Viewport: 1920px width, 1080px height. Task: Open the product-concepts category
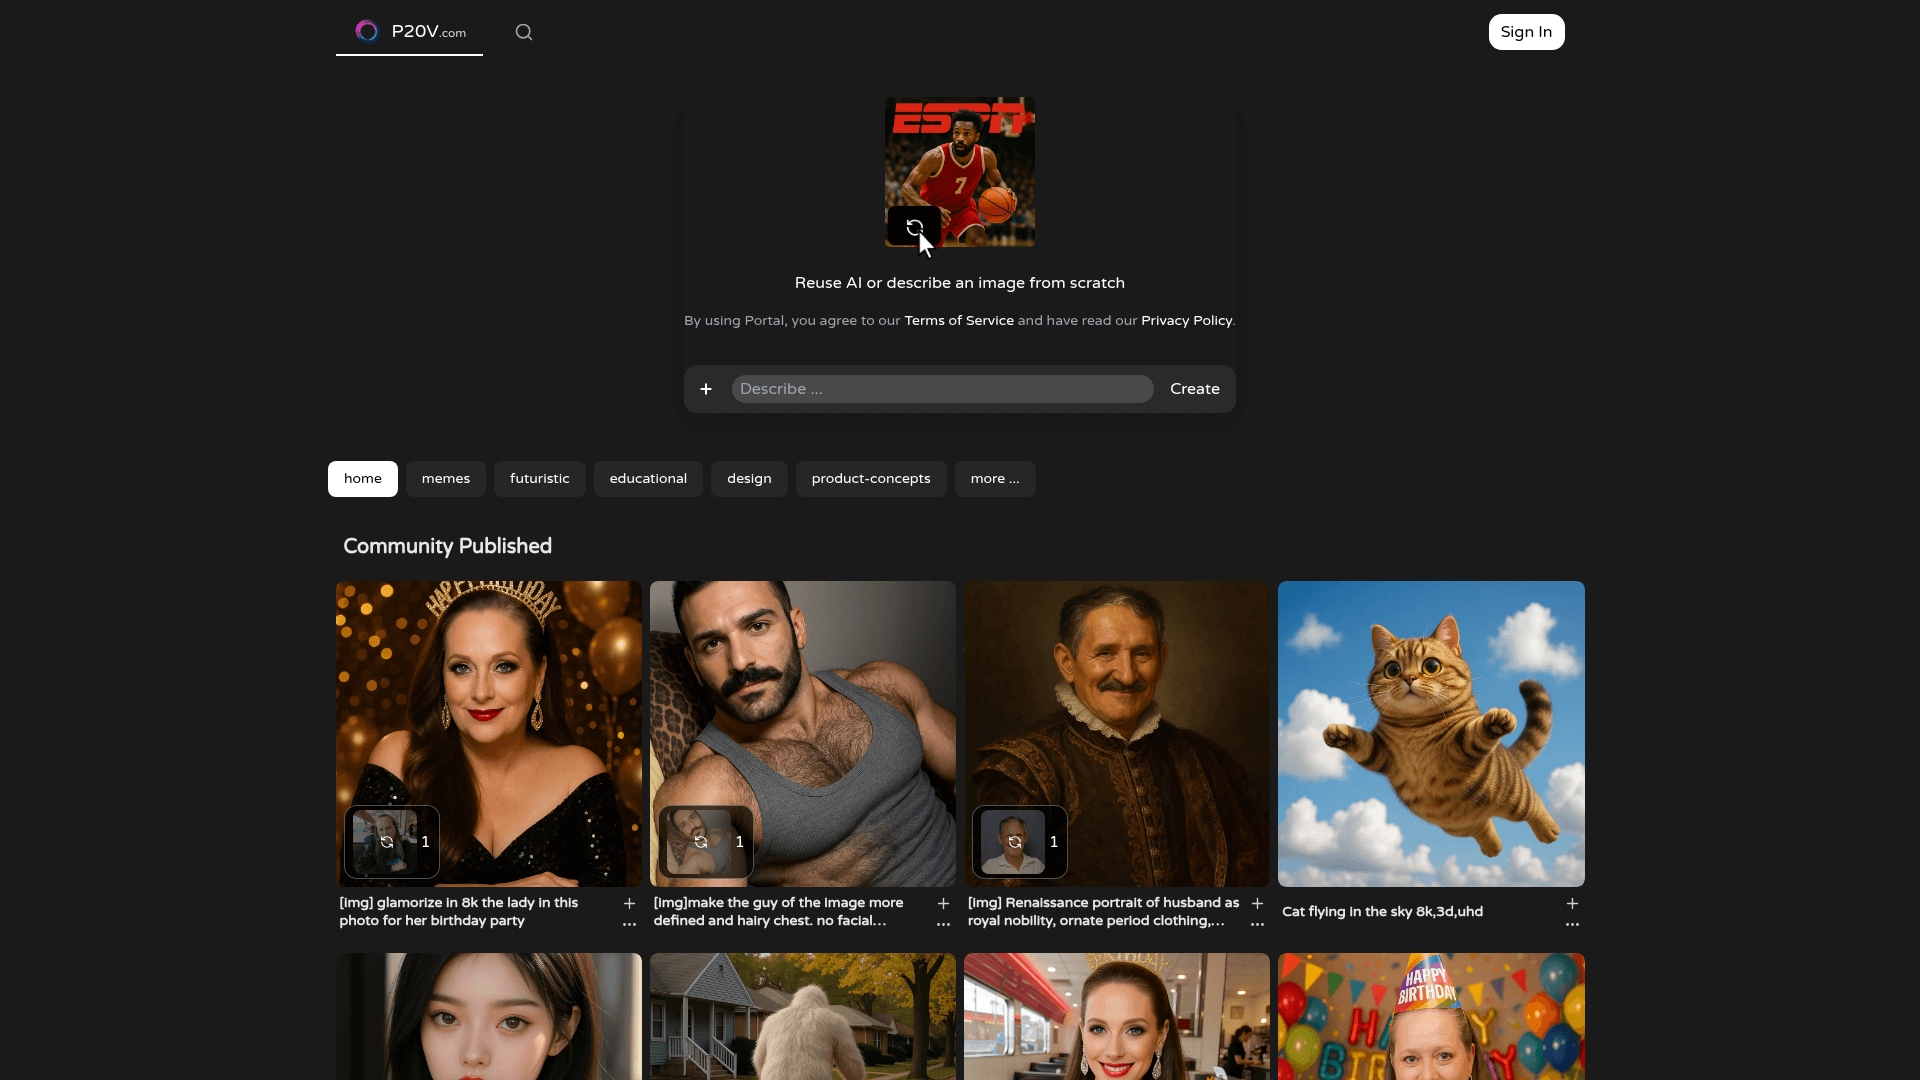click(871, 479)
